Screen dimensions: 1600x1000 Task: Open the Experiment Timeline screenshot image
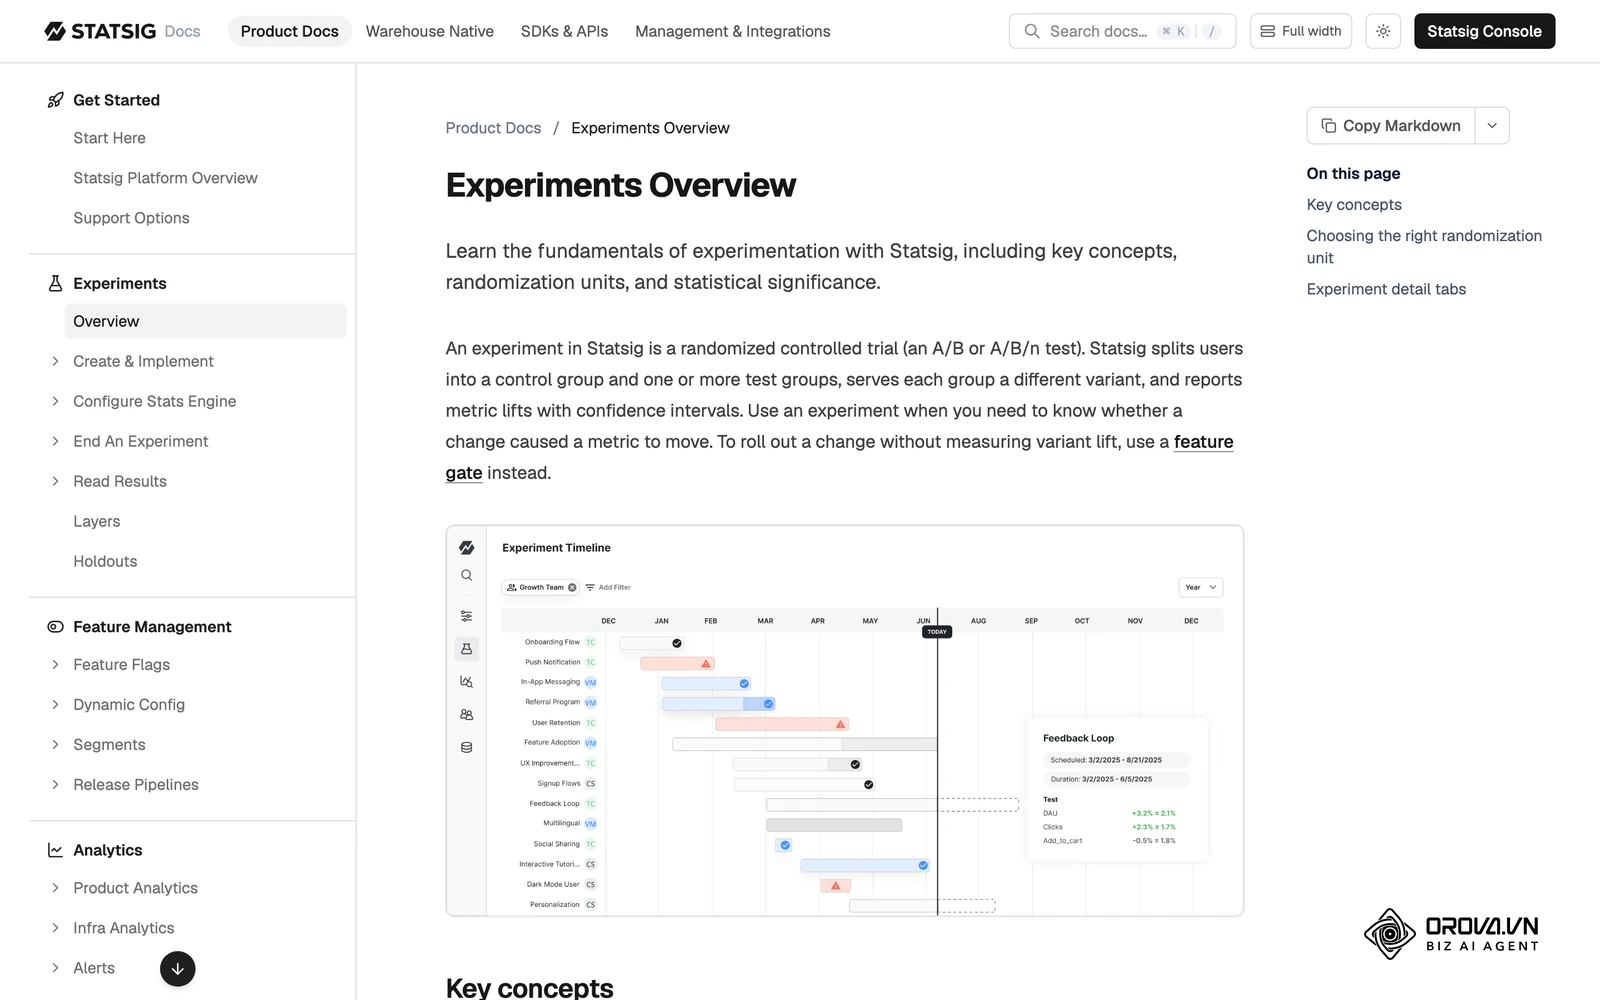(845, 720)
